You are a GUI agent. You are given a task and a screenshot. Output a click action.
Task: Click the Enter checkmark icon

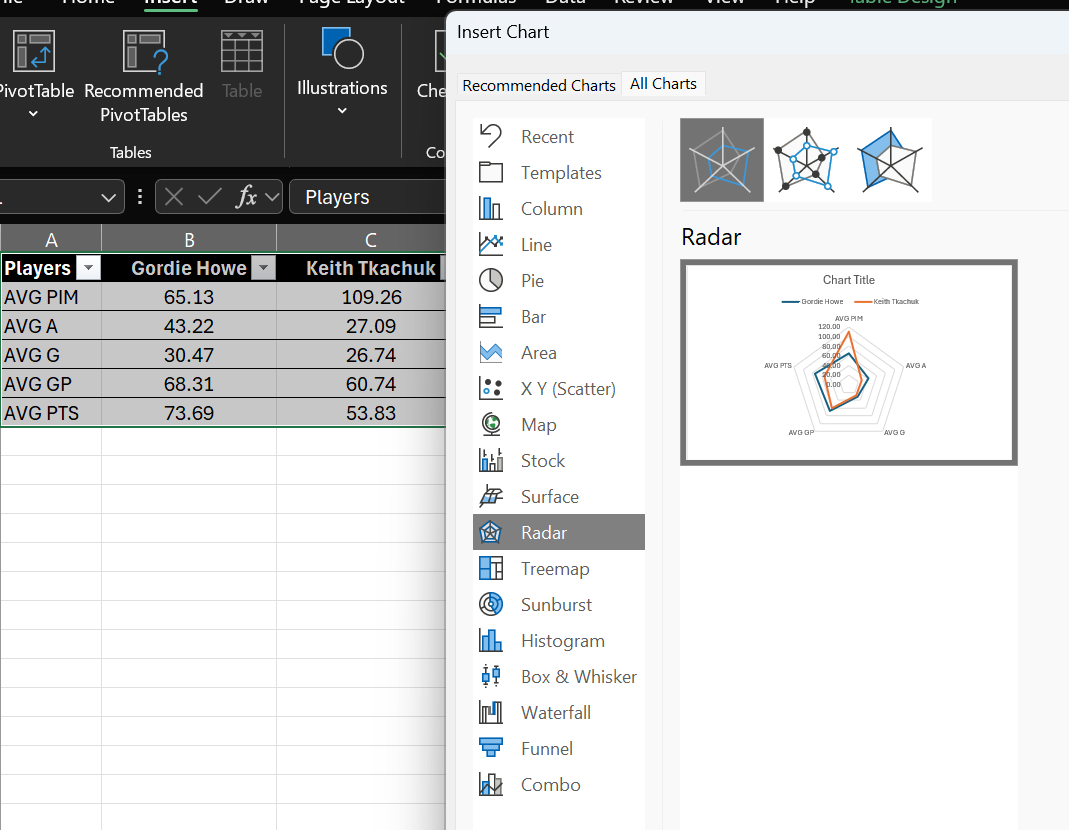point(209,198)
